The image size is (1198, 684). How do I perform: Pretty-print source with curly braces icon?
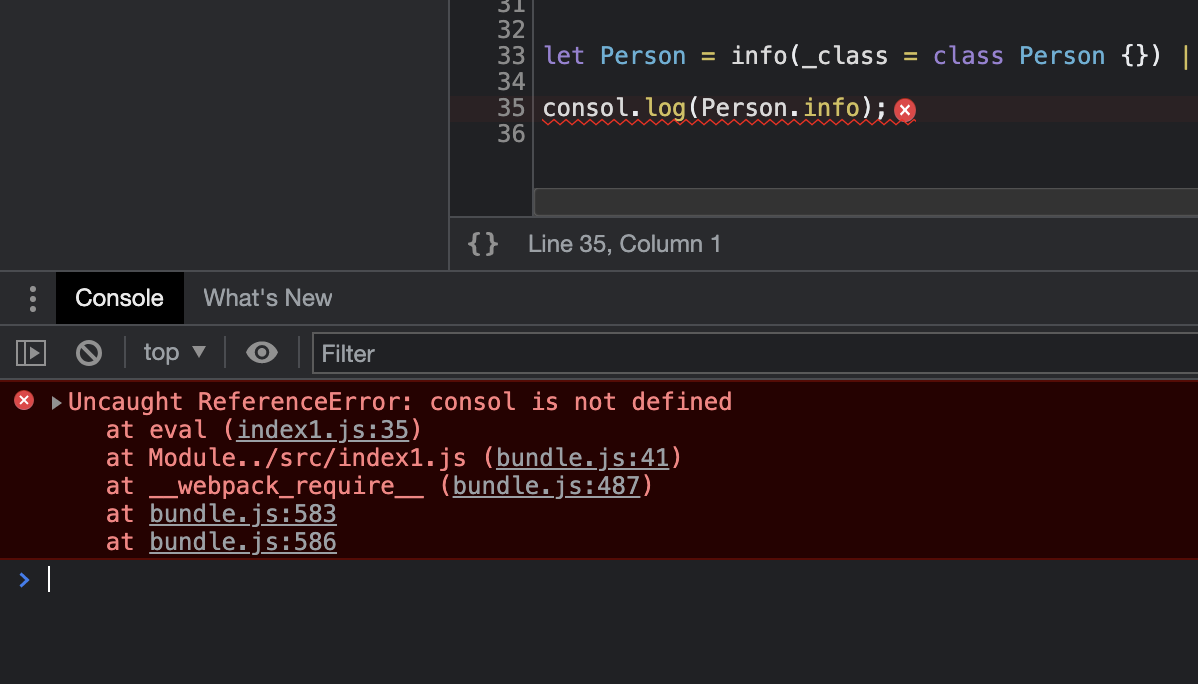[483, 244]
